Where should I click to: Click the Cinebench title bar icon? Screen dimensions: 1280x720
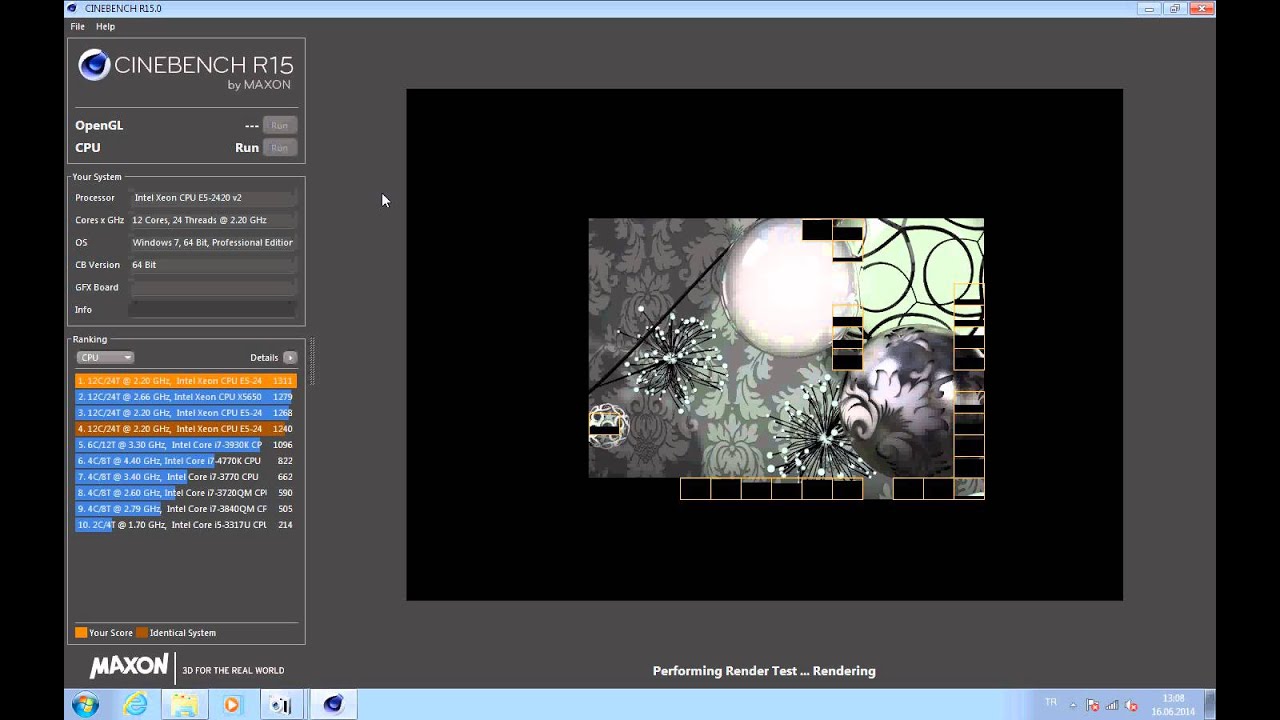click(x=71, y=8)
